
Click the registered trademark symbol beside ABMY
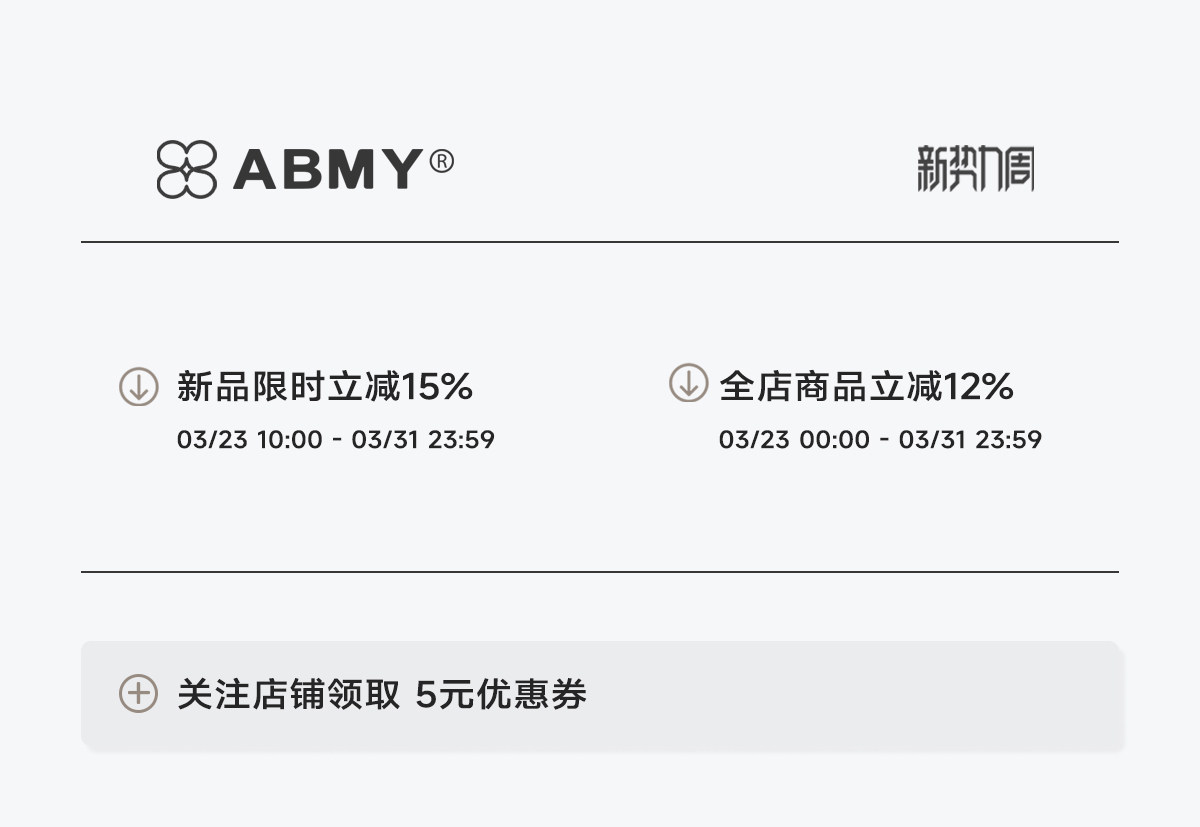[441, 161]
